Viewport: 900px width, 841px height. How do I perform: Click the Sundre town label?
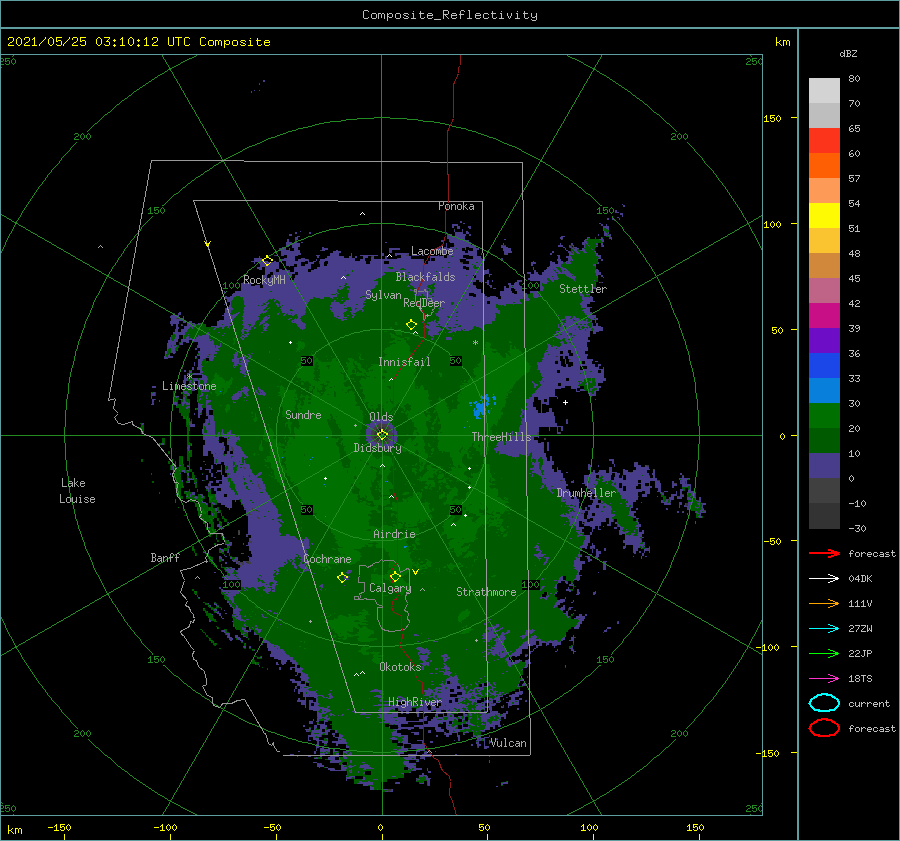(303, 415)
